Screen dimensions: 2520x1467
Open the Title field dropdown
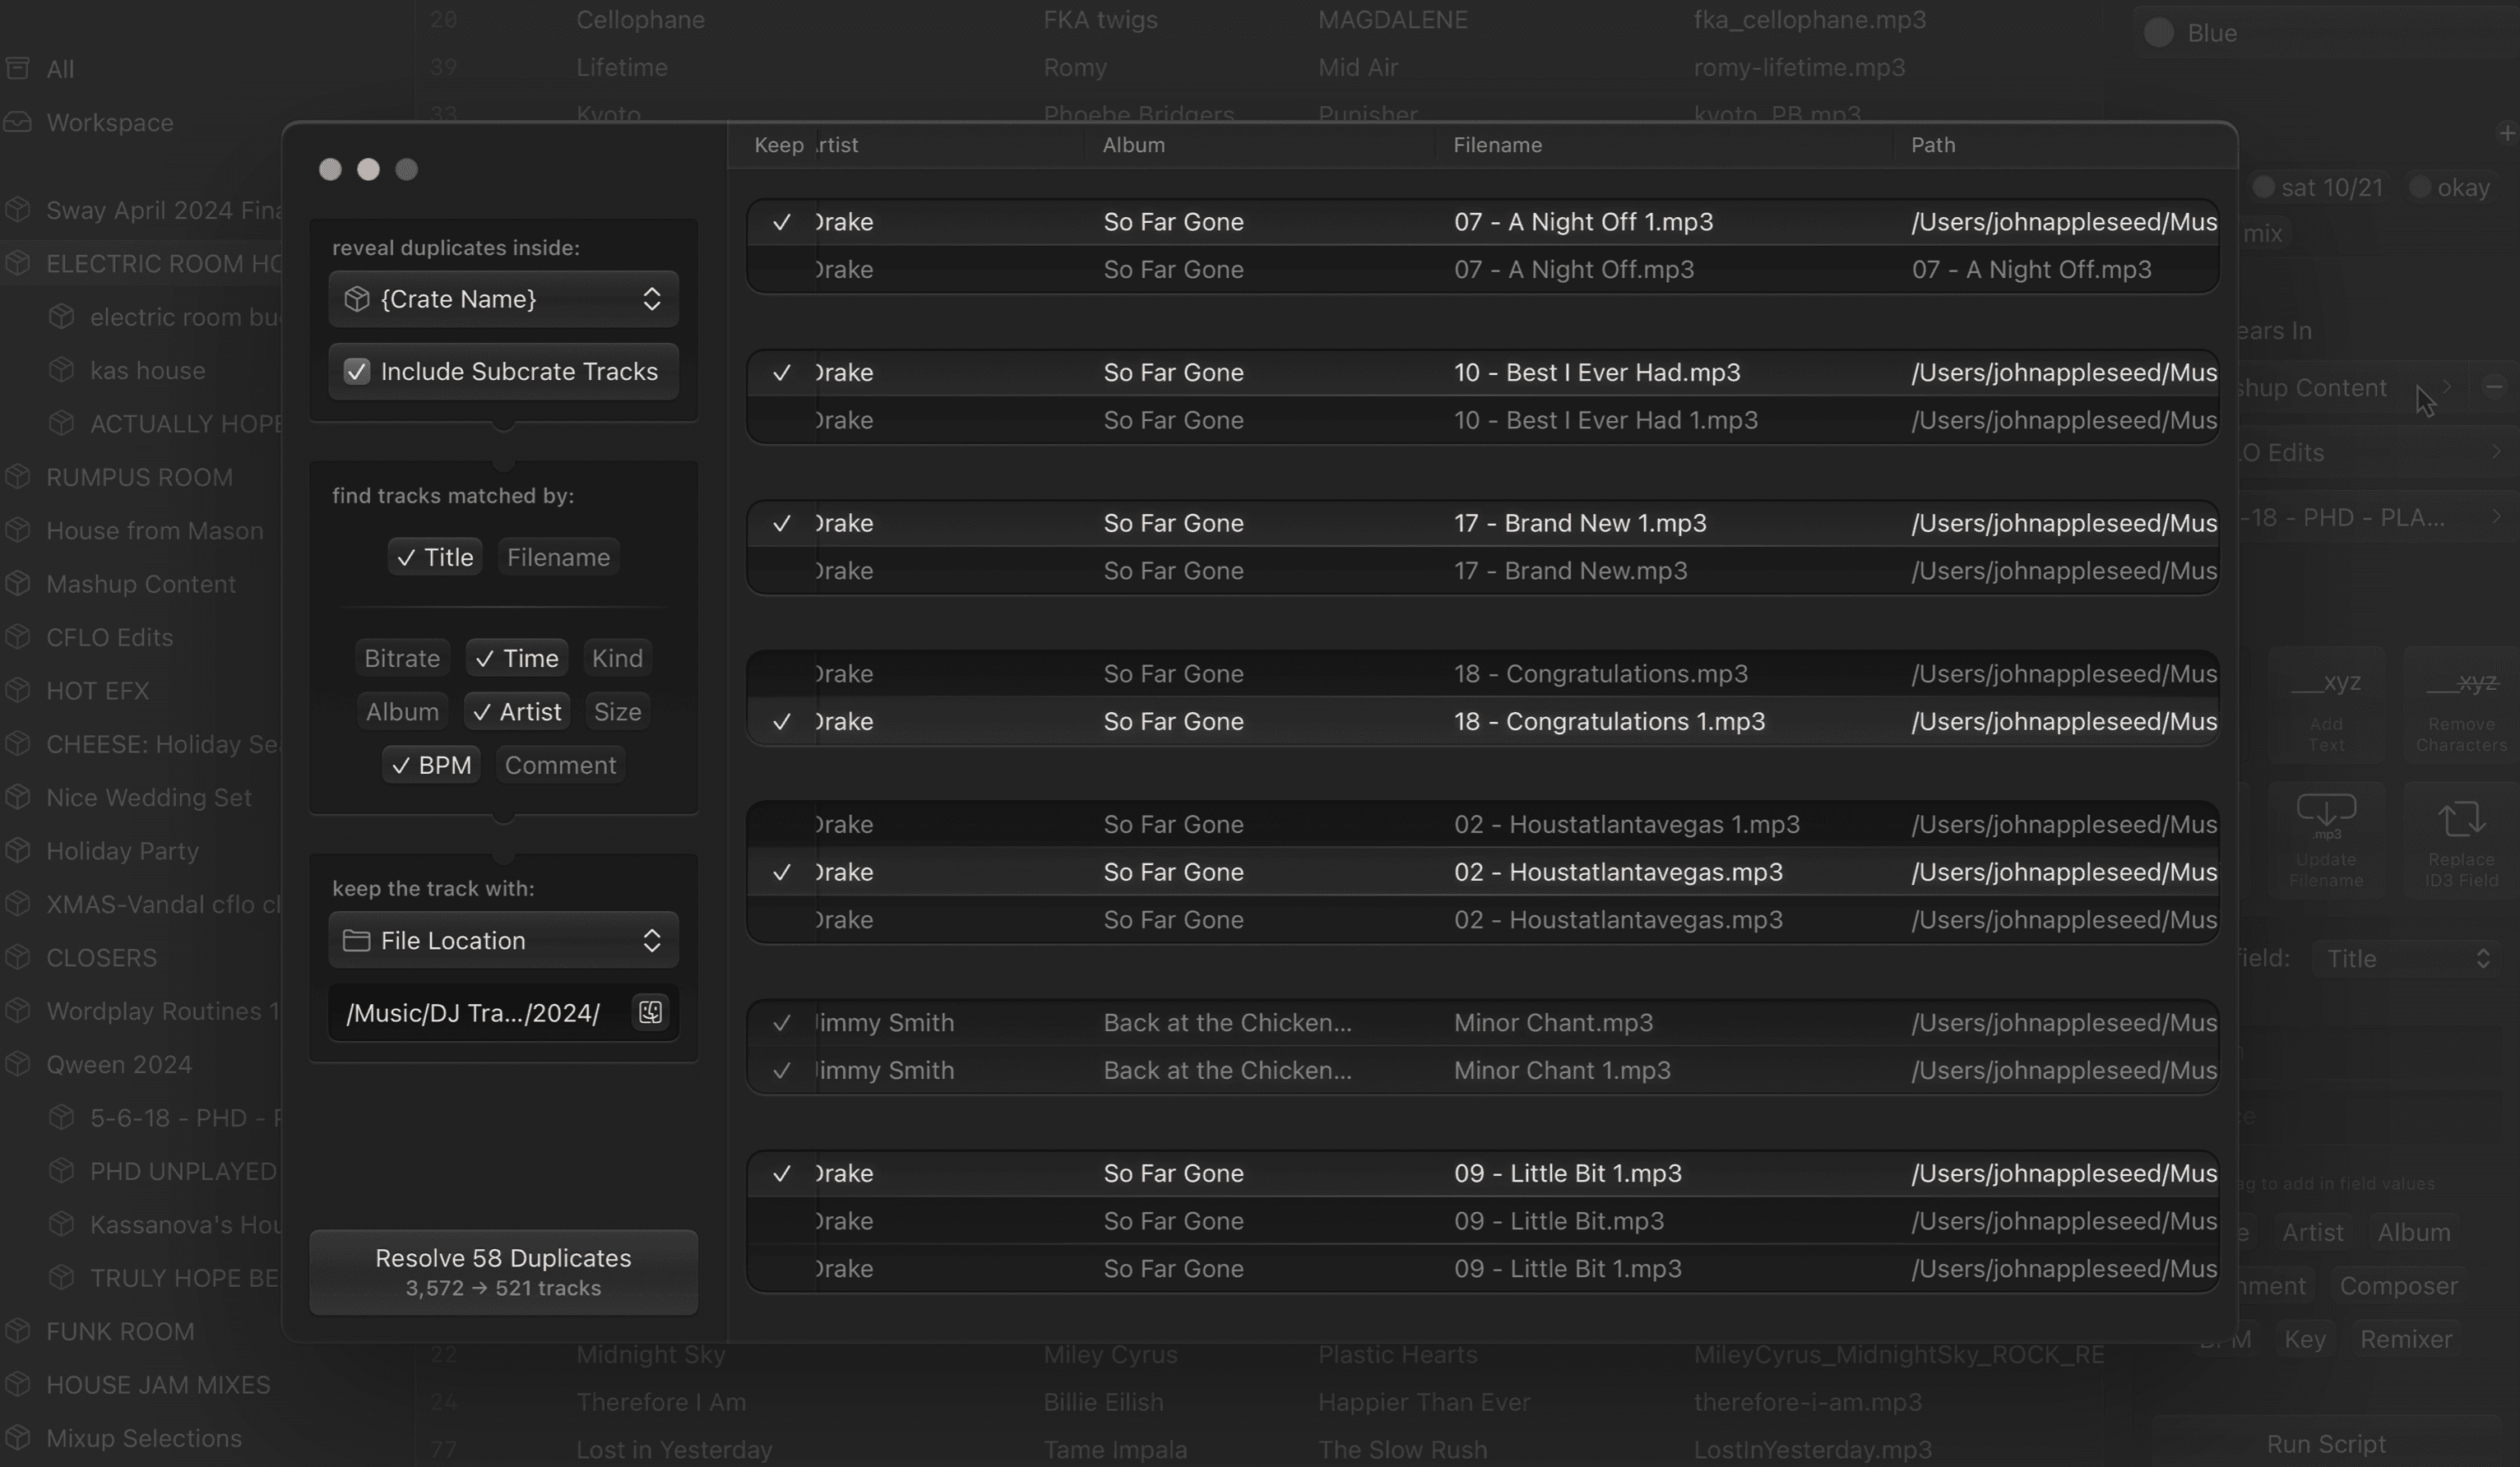point(2407,959)
